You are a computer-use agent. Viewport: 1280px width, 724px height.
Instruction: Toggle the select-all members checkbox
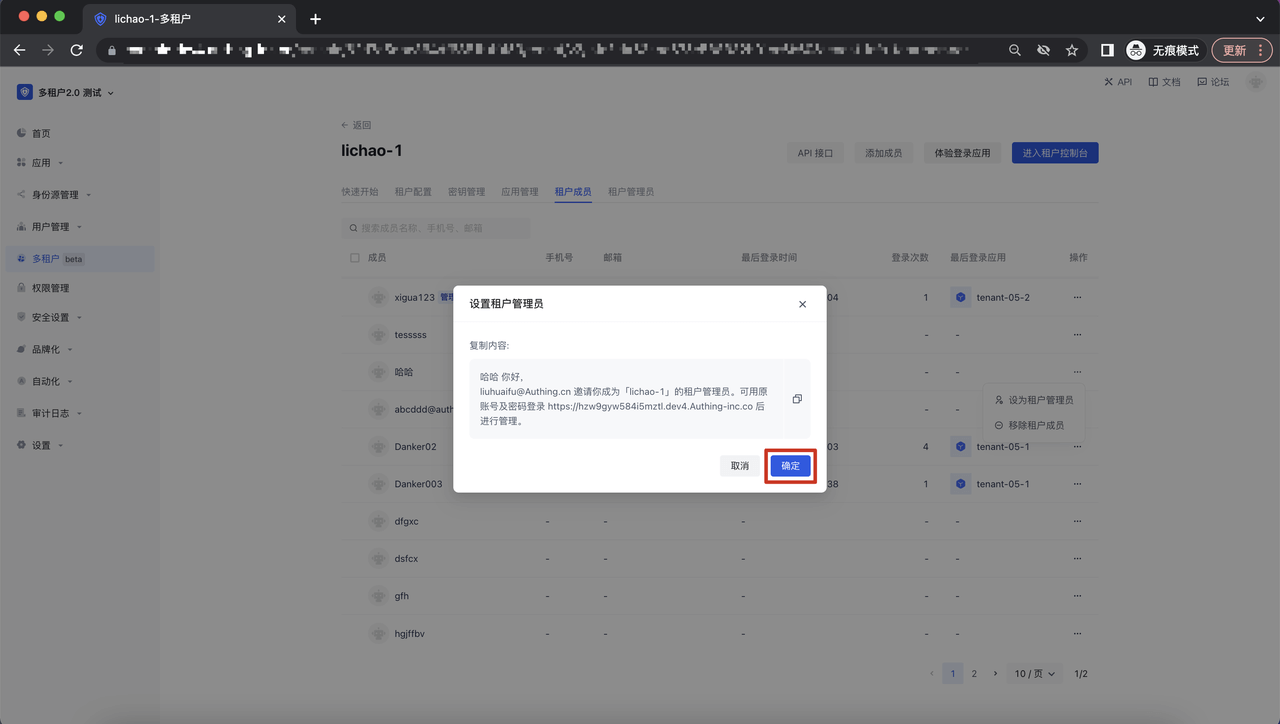[x=355, y=258]
